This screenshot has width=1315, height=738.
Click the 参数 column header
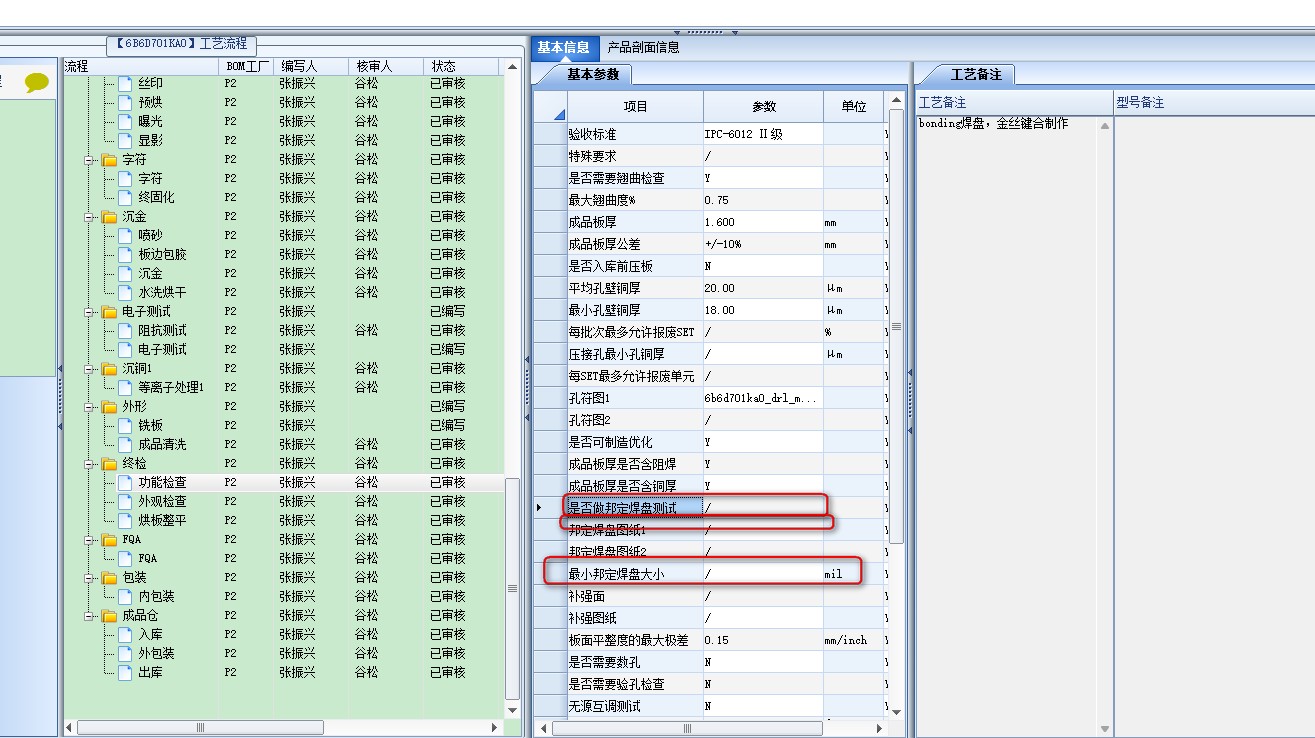[x=764, y=106]
